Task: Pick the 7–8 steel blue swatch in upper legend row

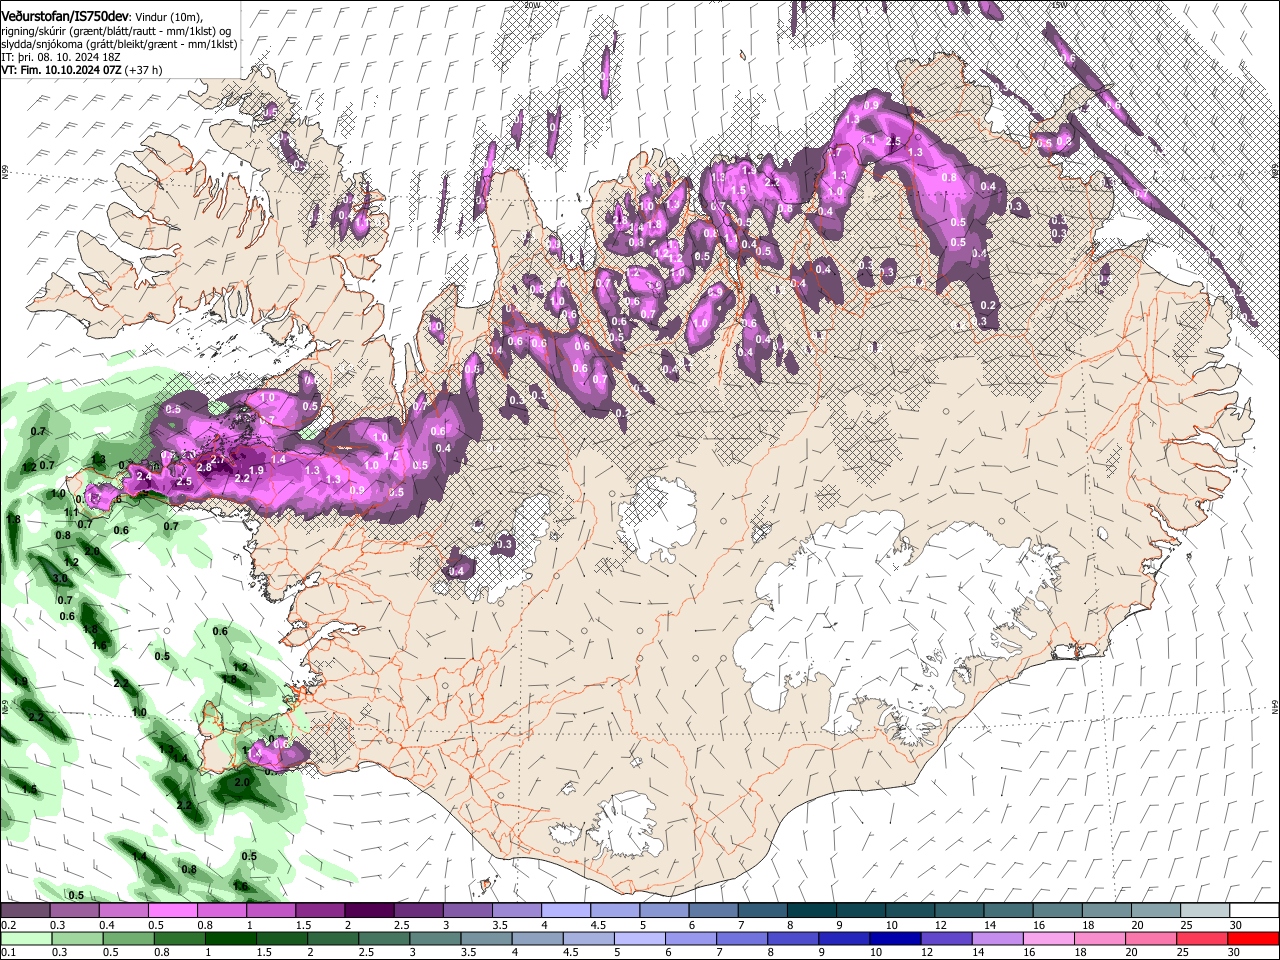Action: (762, 911)
